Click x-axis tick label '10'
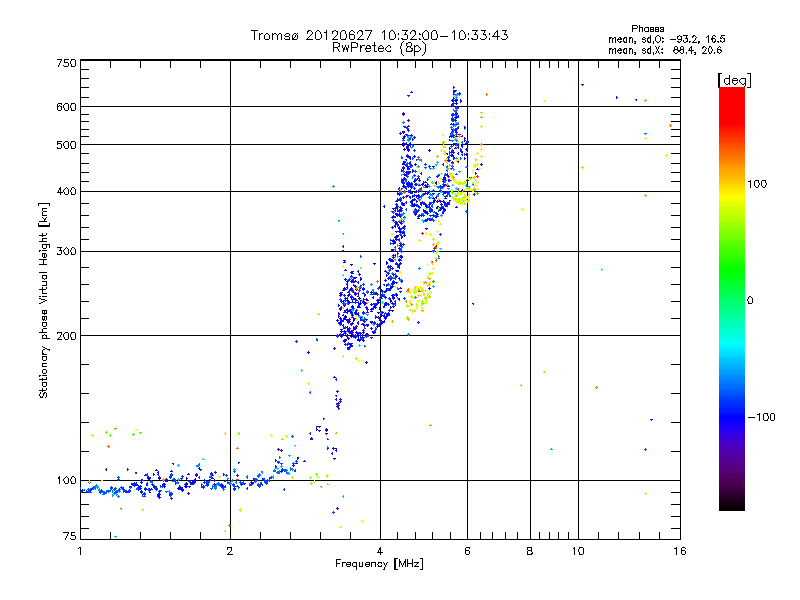 coord(578,551)
